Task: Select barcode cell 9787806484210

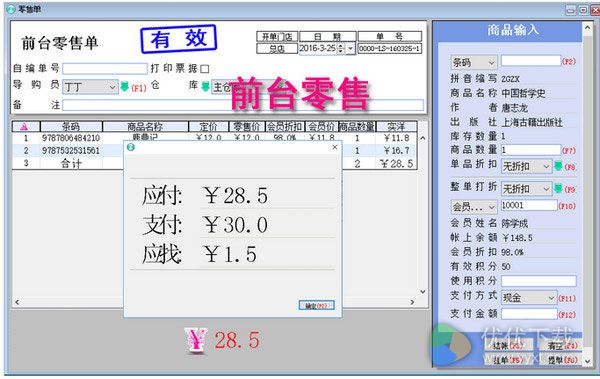Action: tap(71, 138)
